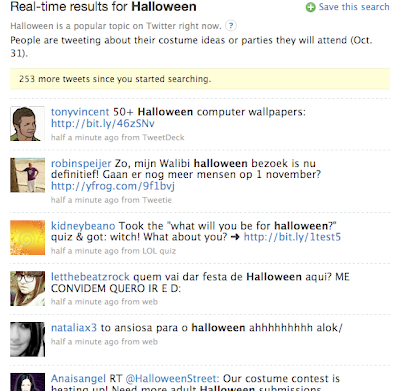This screenshot has width=400, height=391.
Task: Show the 253 more tweets notification bar
Action: [200, 79]
